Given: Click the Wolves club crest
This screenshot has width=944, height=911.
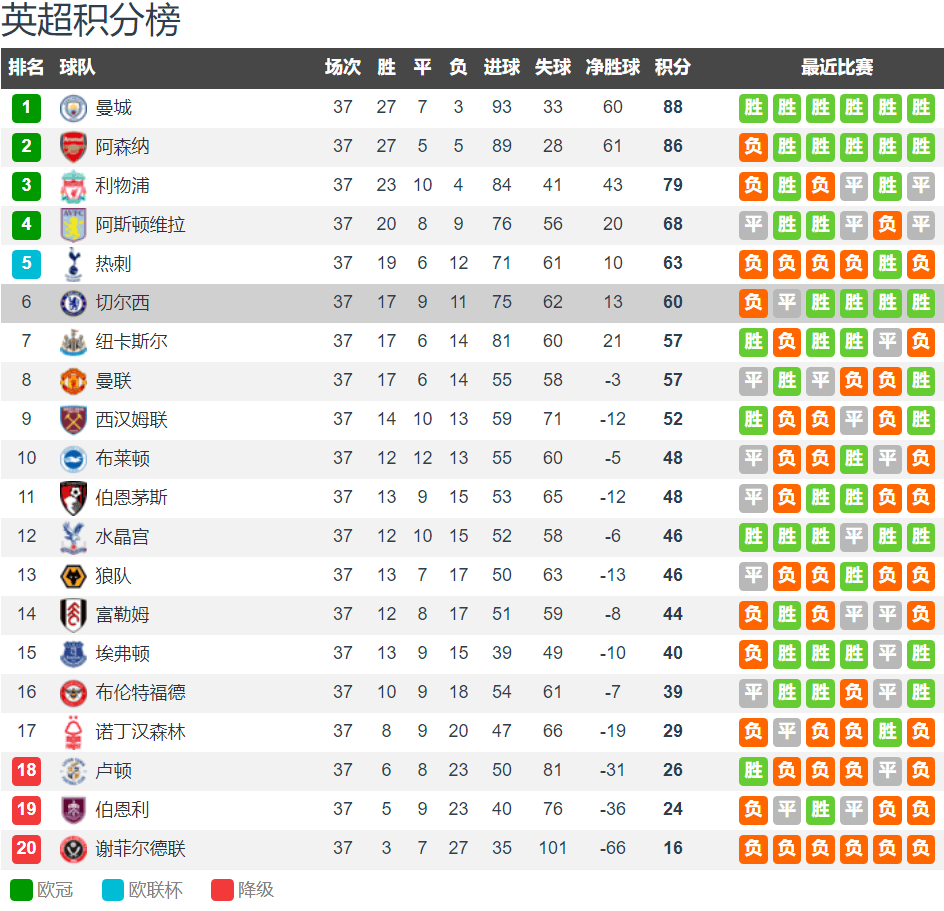Looking at the screenshot, I should [x=73, y=576].
